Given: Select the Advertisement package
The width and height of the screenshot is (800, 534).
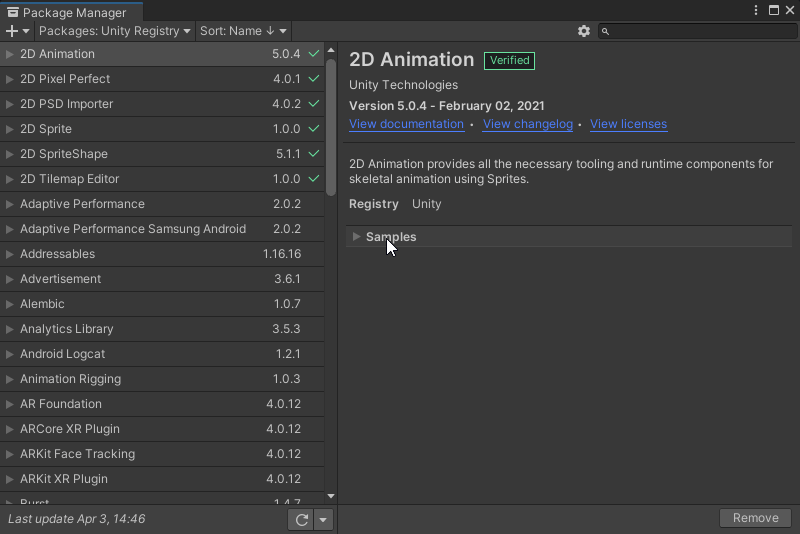Looking at the screenshot, I should tap(162, 279).
